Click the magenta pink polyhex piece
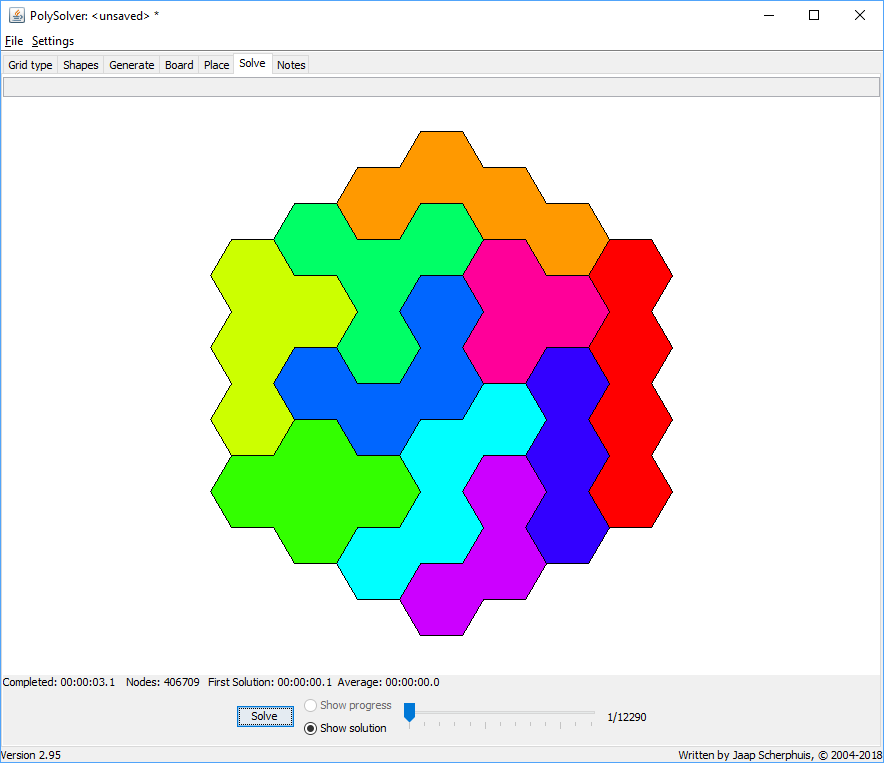Viewport: 884px width, 763px height. [x=524, y=311]
